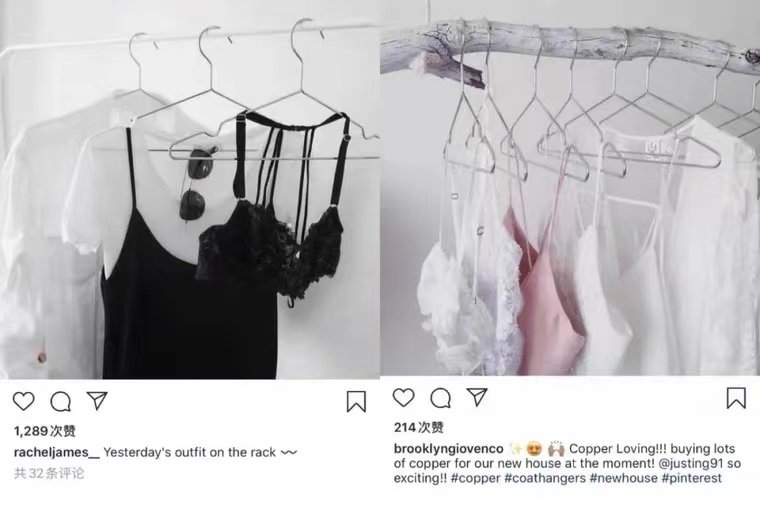This screenshot has width=760, height=506.
Task: View all 32 comments link
Action: click(x=49, y=473)
